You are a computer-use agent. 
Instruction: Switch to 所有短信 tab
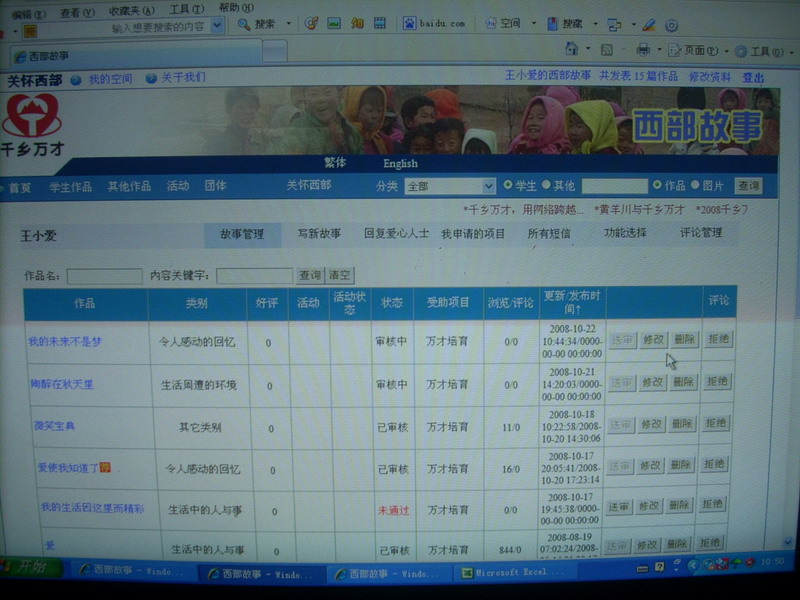549,234
